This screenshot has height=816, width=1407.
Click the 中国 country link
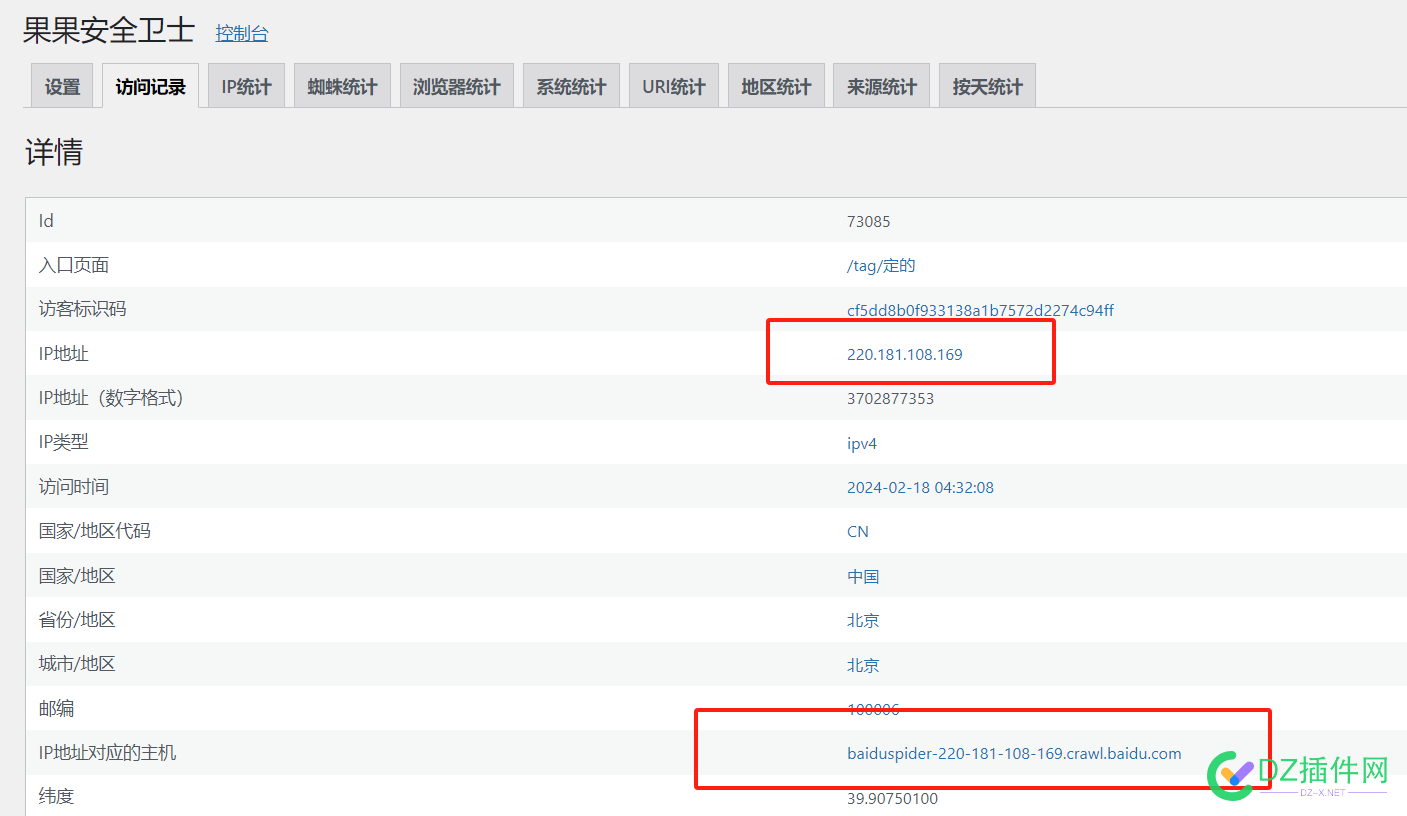click(x=863, y=577)
